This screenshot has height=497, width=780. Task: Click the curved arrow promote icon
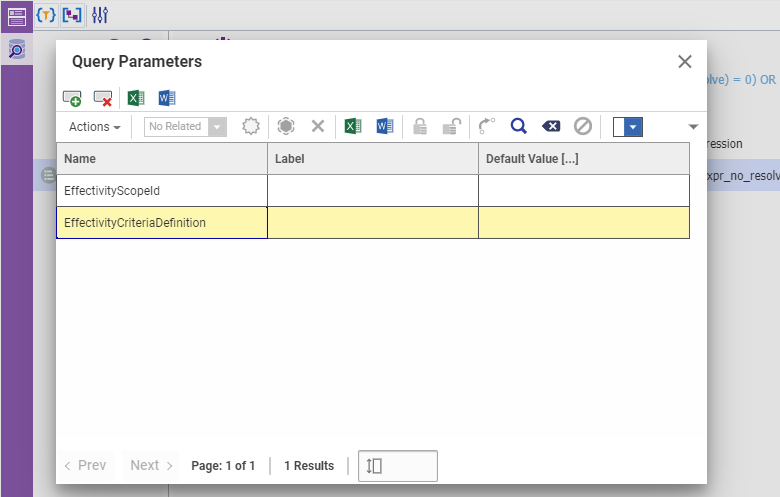(x=487, y=126)
